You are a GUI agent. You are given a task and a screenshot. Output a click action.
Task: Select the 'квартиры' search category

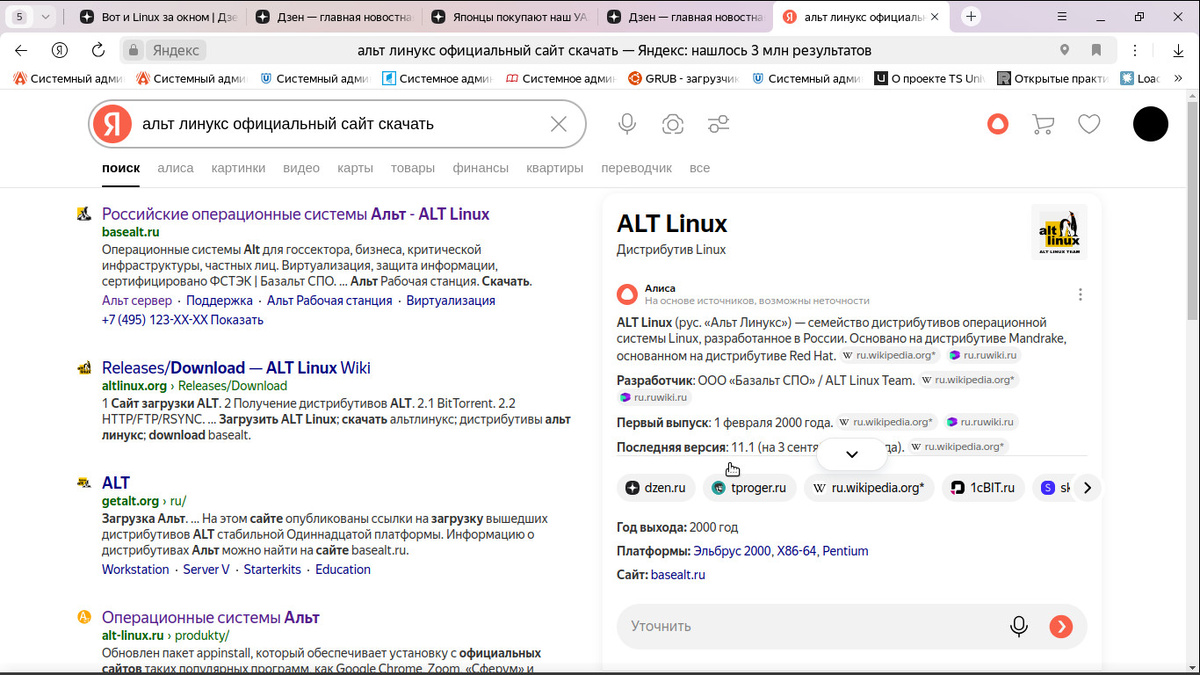click(x=555, y=168)
